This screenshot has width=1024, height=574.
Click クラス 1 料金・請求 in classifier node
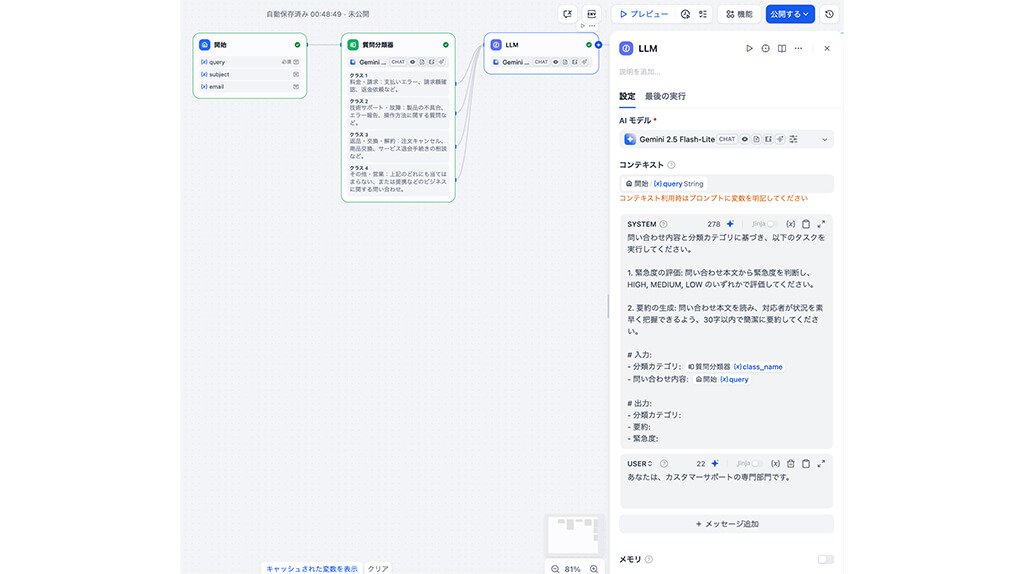coord(398,83)
